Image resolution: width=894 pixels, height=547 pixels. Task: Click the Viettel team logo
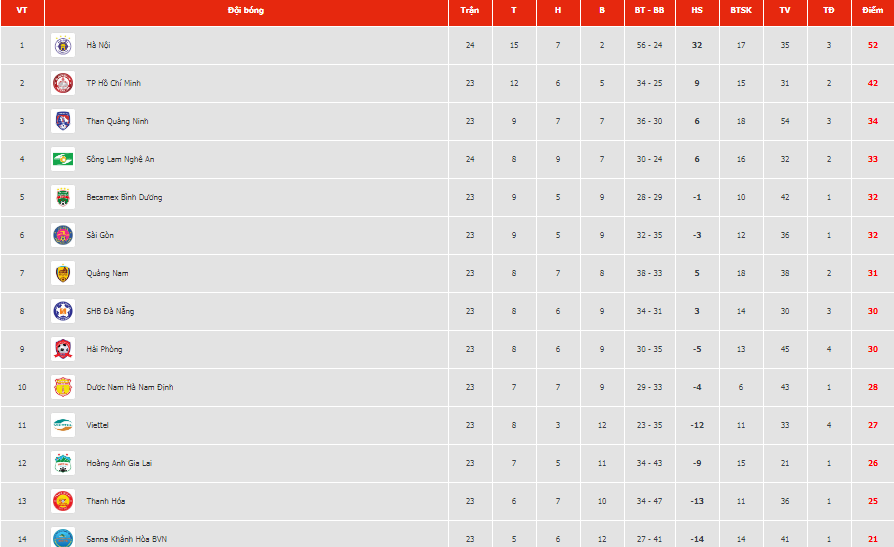(63, 425)
